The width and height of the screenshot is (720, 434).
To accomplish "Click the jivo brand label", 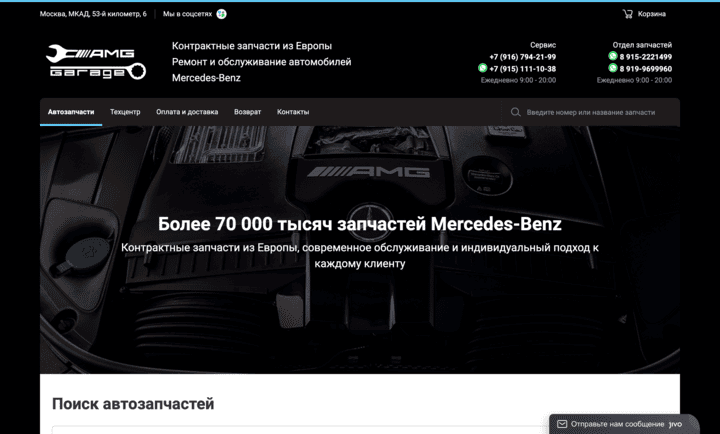I will pos(675,424).
